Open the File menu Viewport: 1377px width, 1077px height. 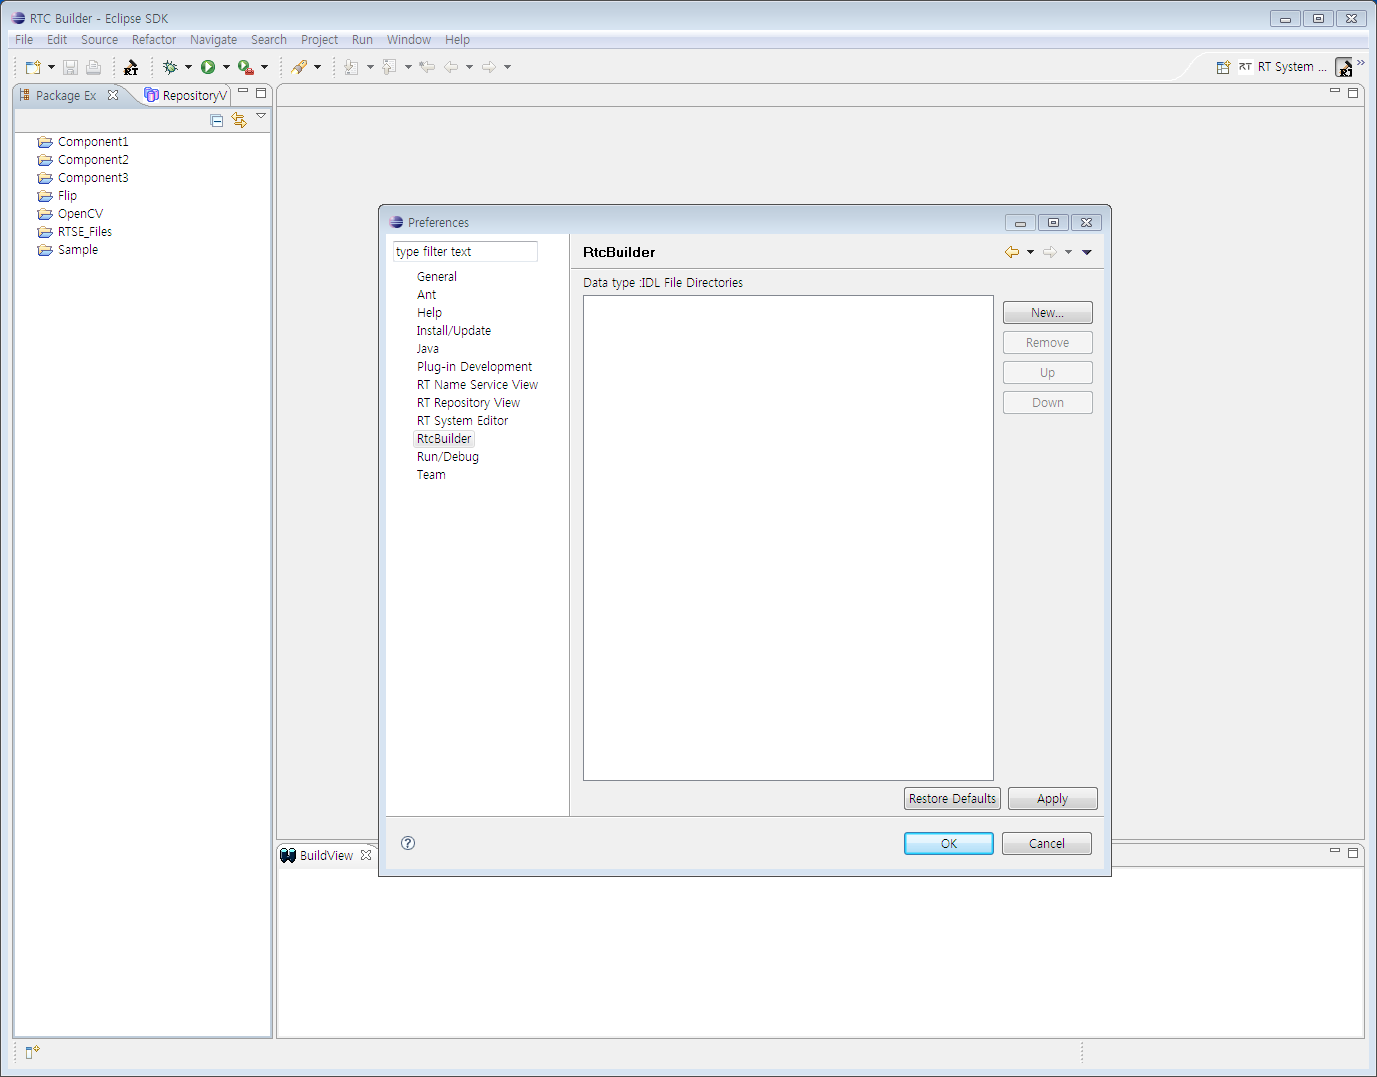[24, 40]
